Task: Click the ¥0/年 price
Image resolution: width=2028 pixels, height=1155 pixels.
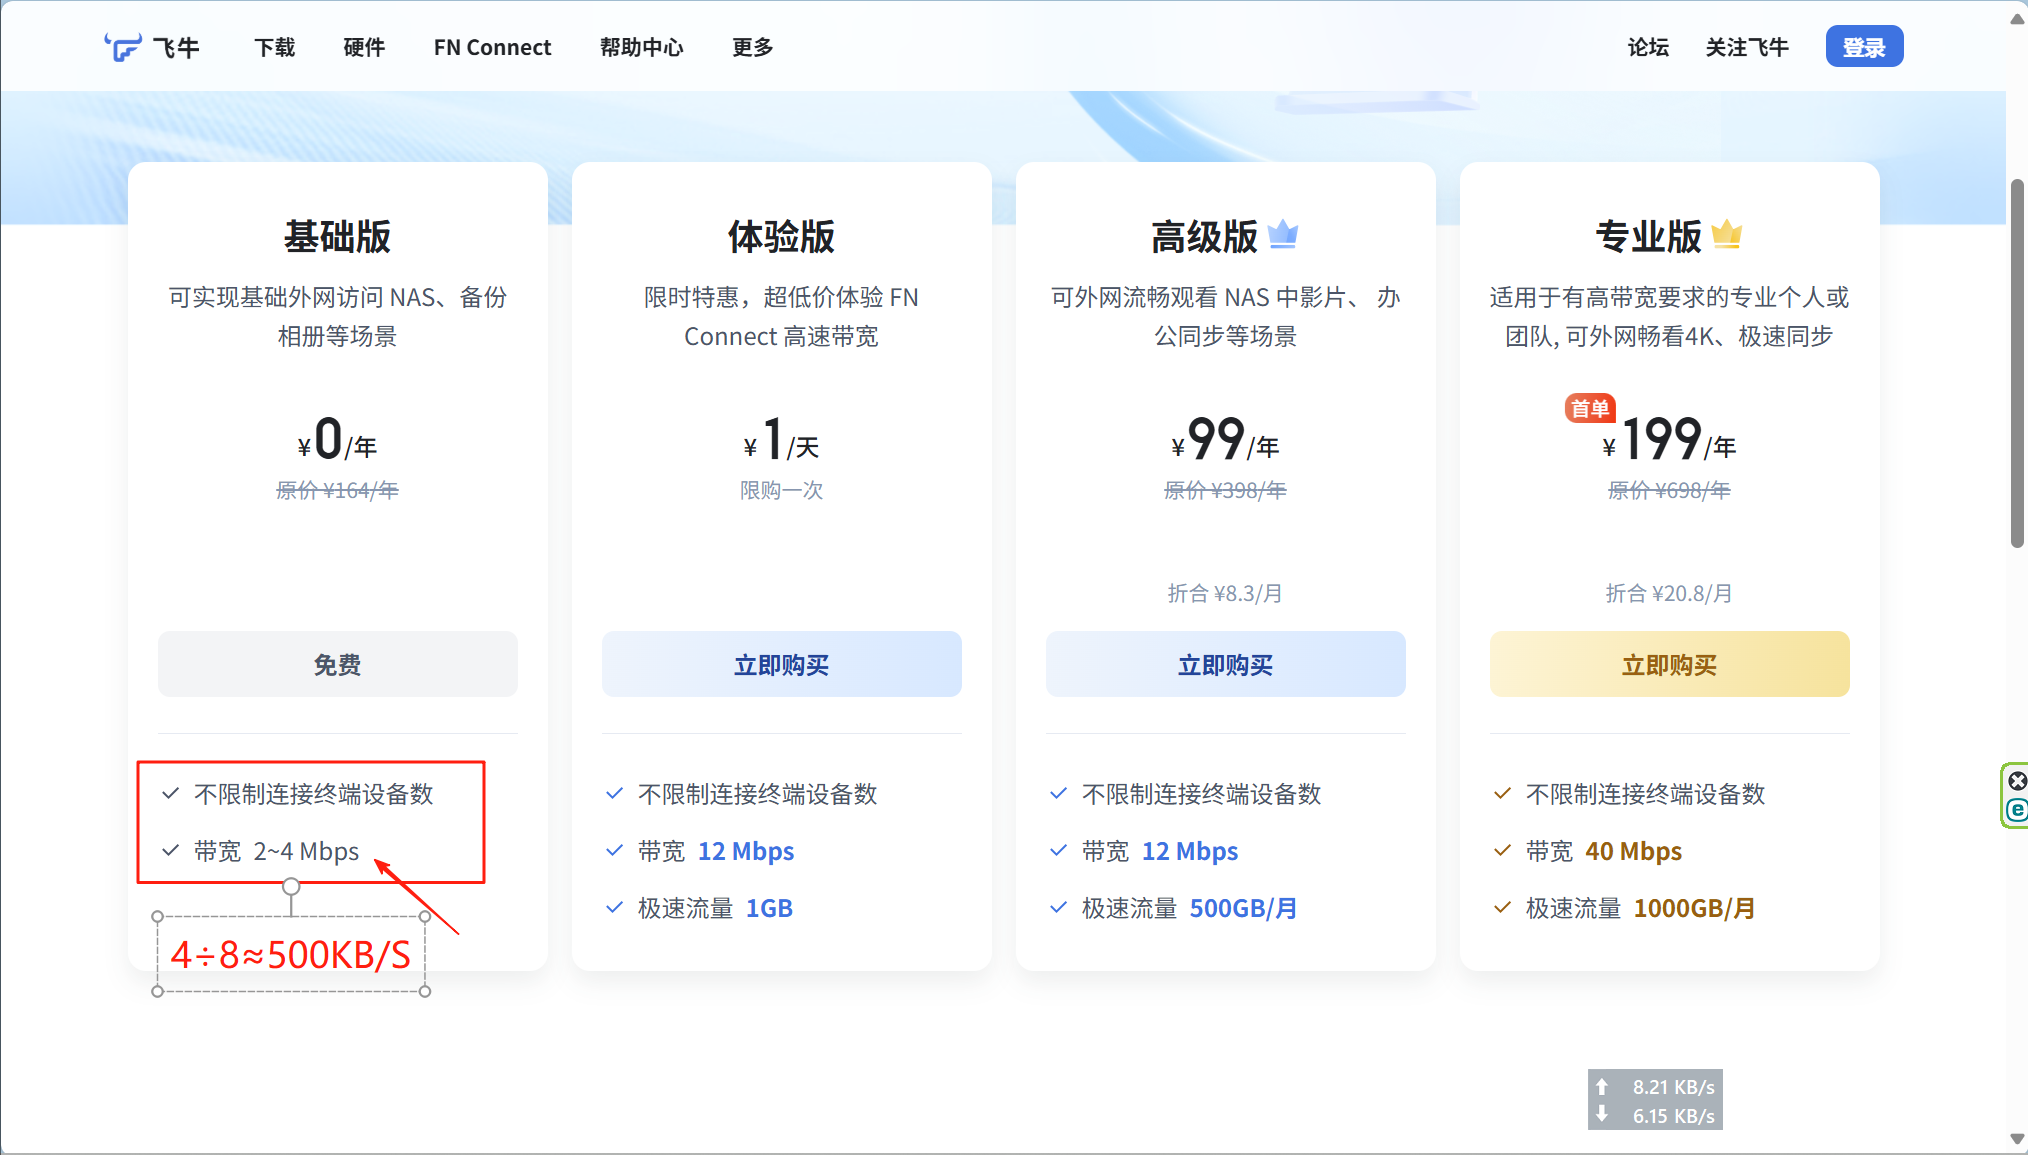Action: [x=338, y=440]
